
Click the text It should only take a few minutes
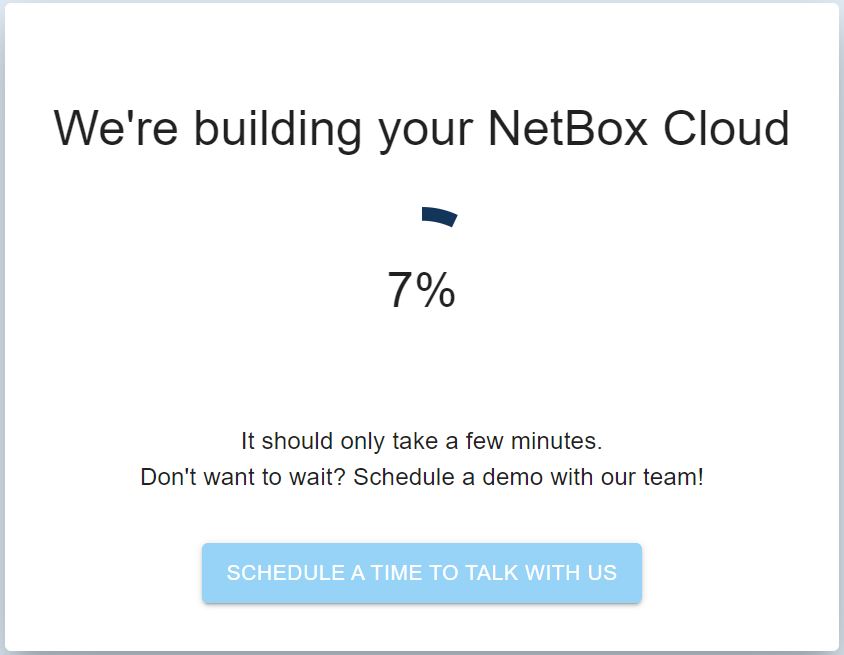click(x=423, y=441)
